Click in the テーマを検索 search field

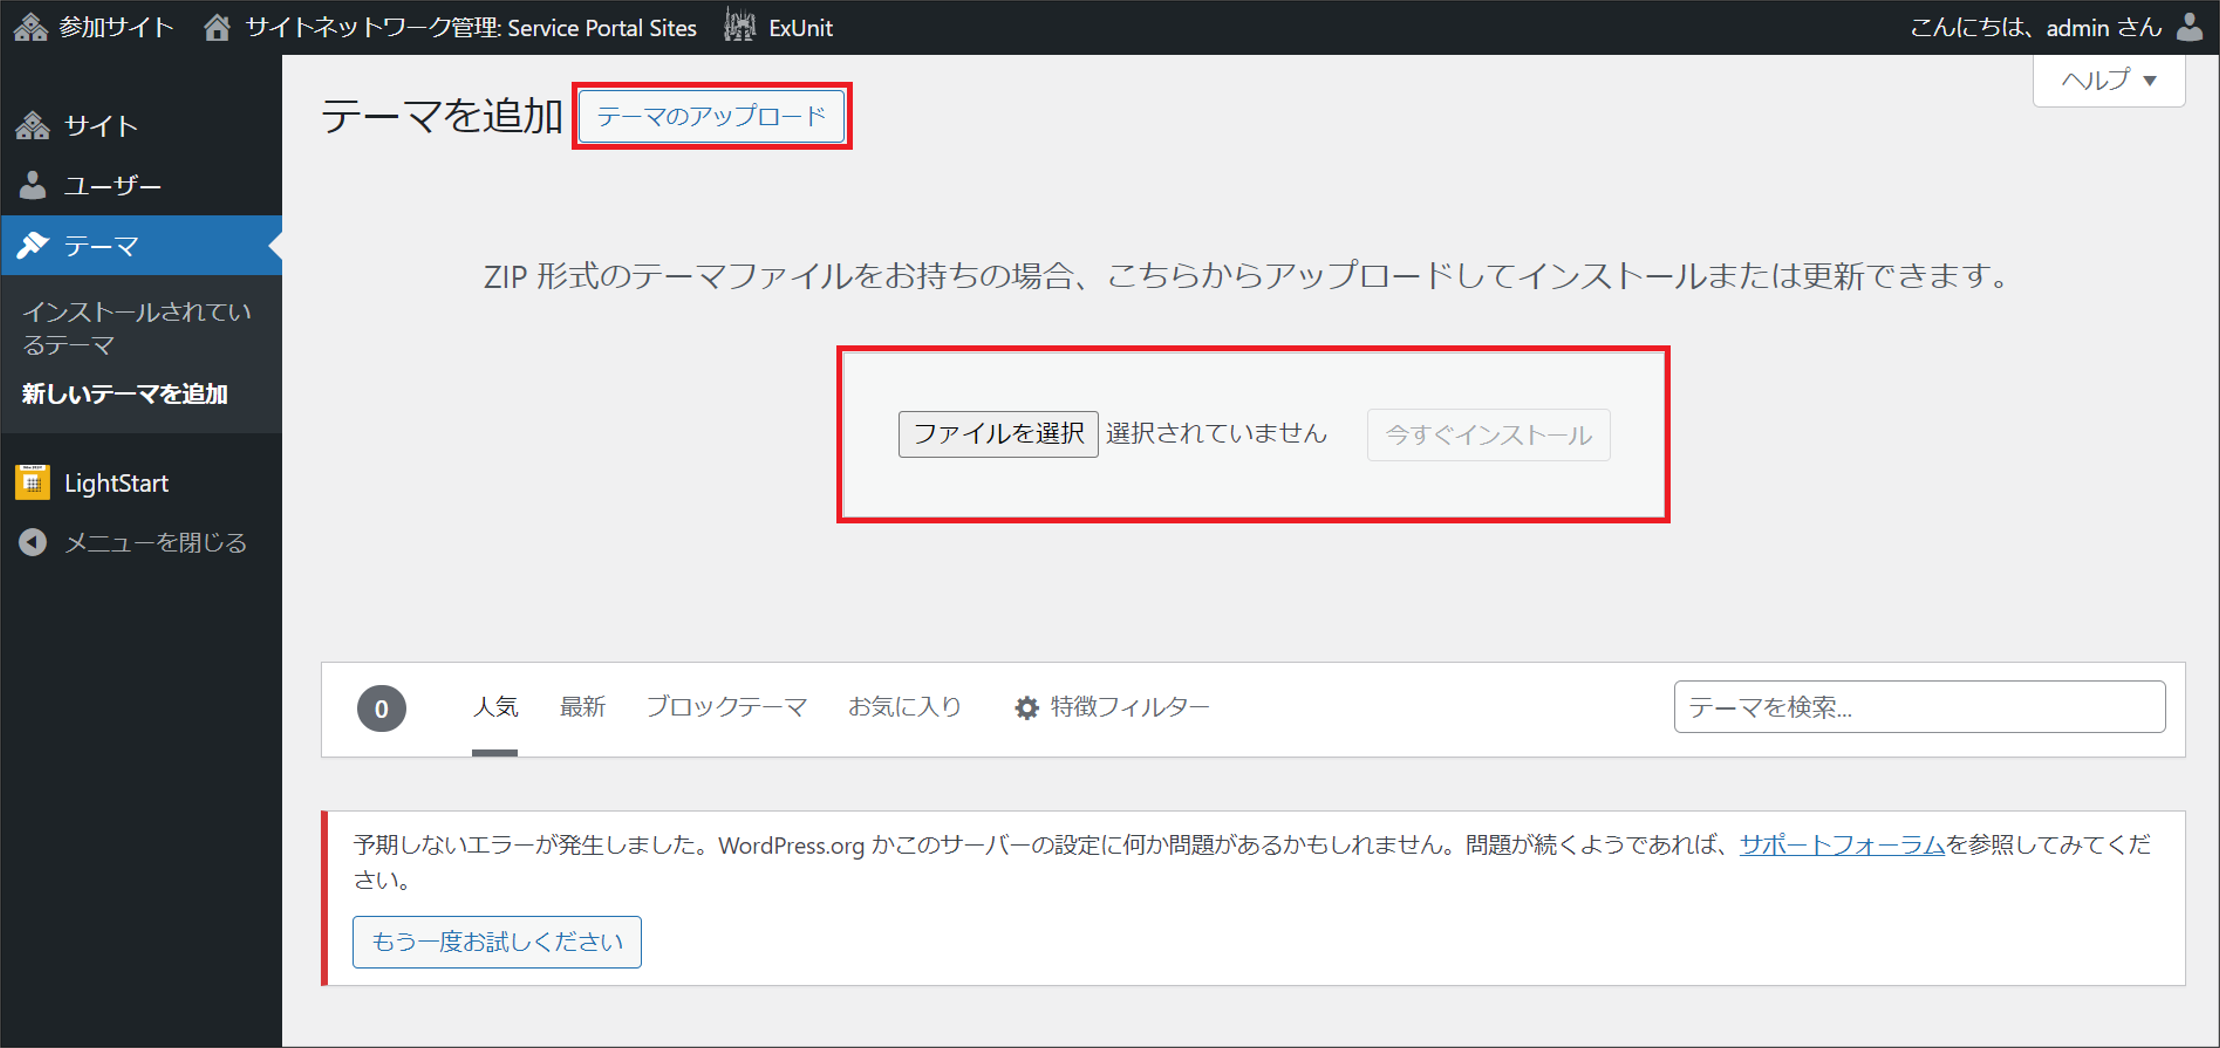(1918, 707)
